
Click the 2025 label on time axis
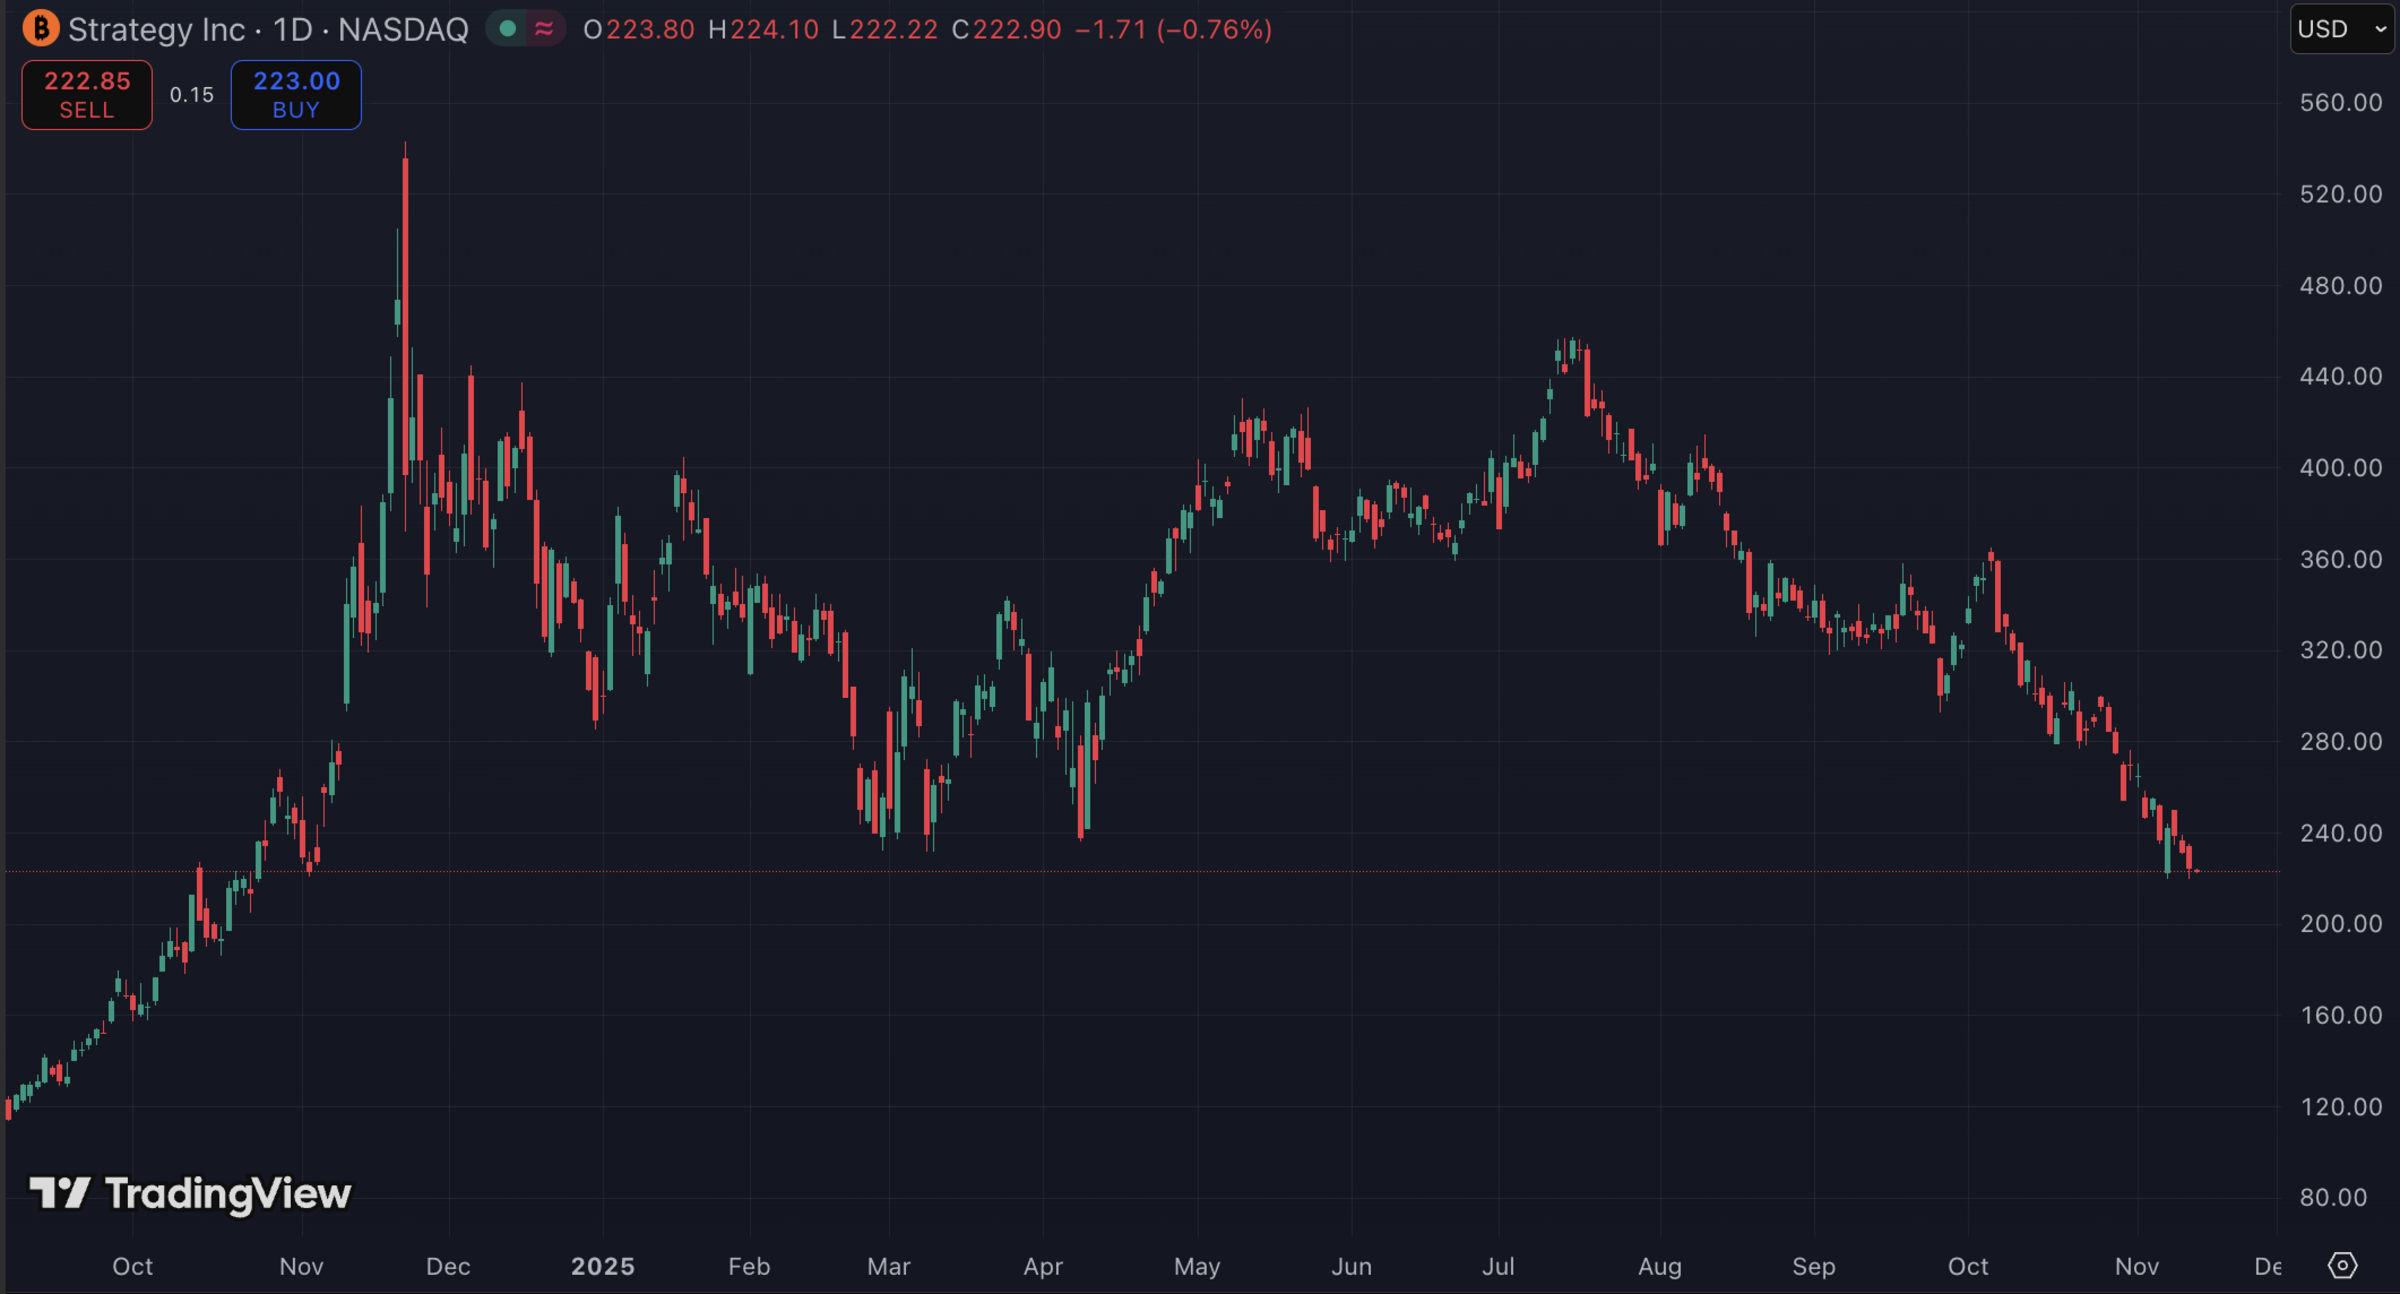pos(602,1266)
